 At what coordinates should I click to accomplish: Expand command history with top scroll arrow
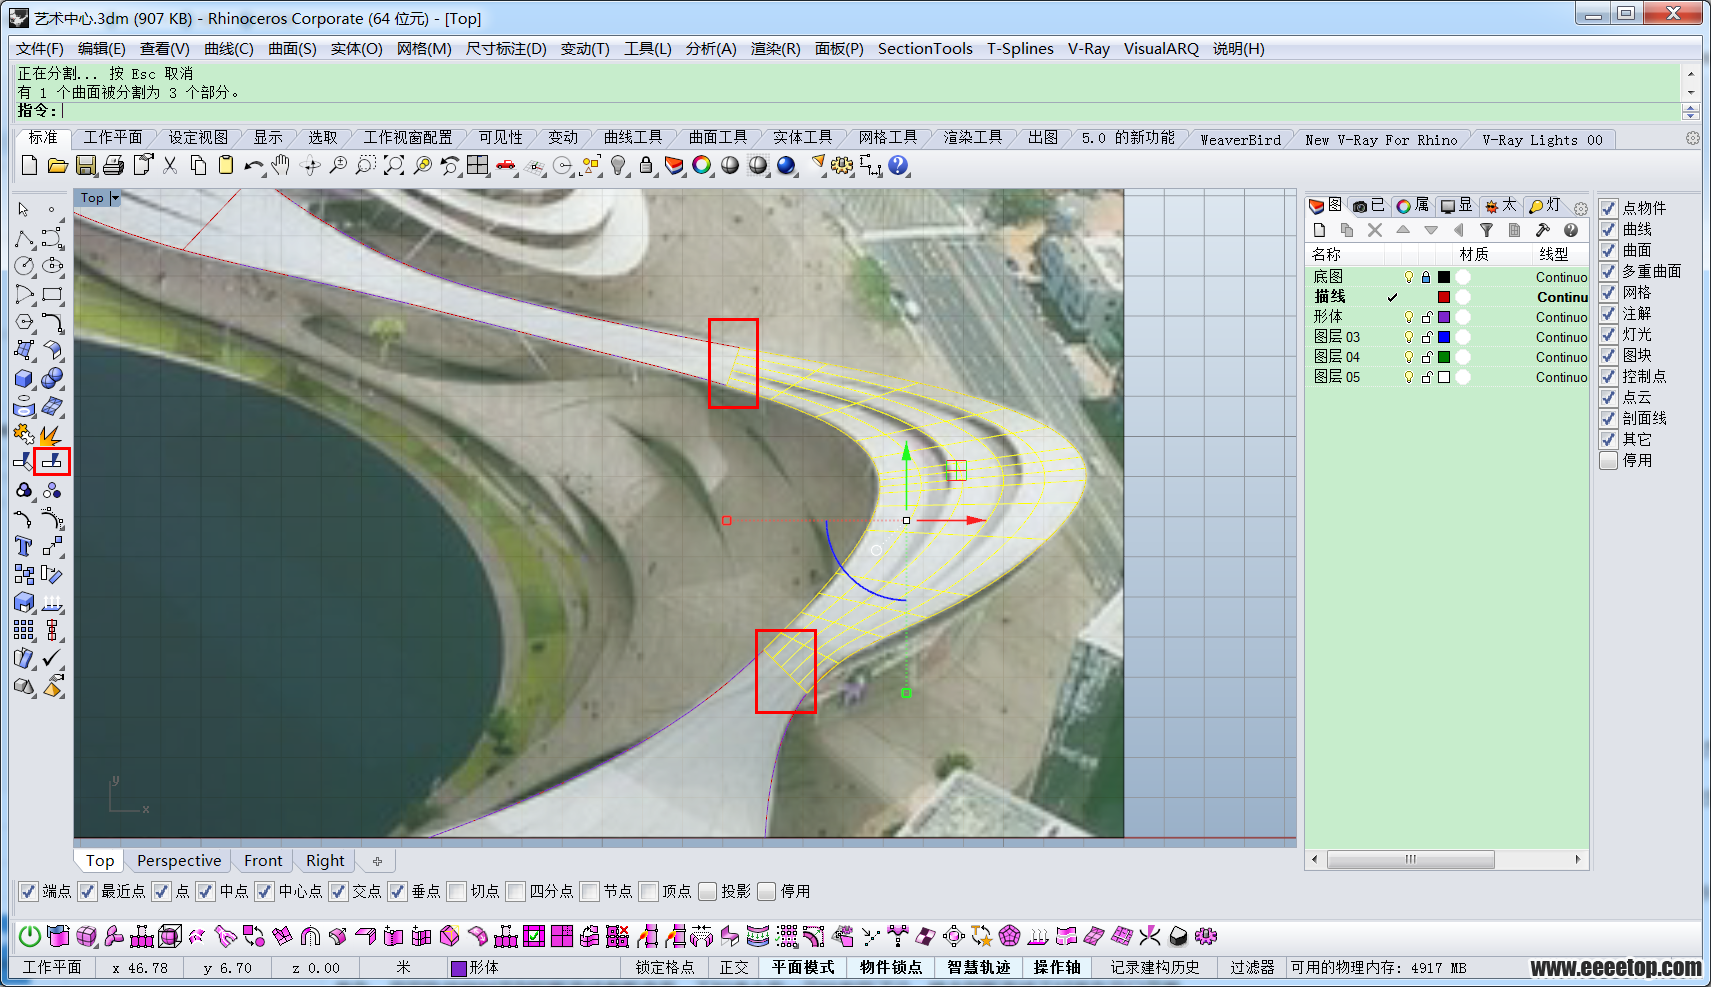point(1690,74)
